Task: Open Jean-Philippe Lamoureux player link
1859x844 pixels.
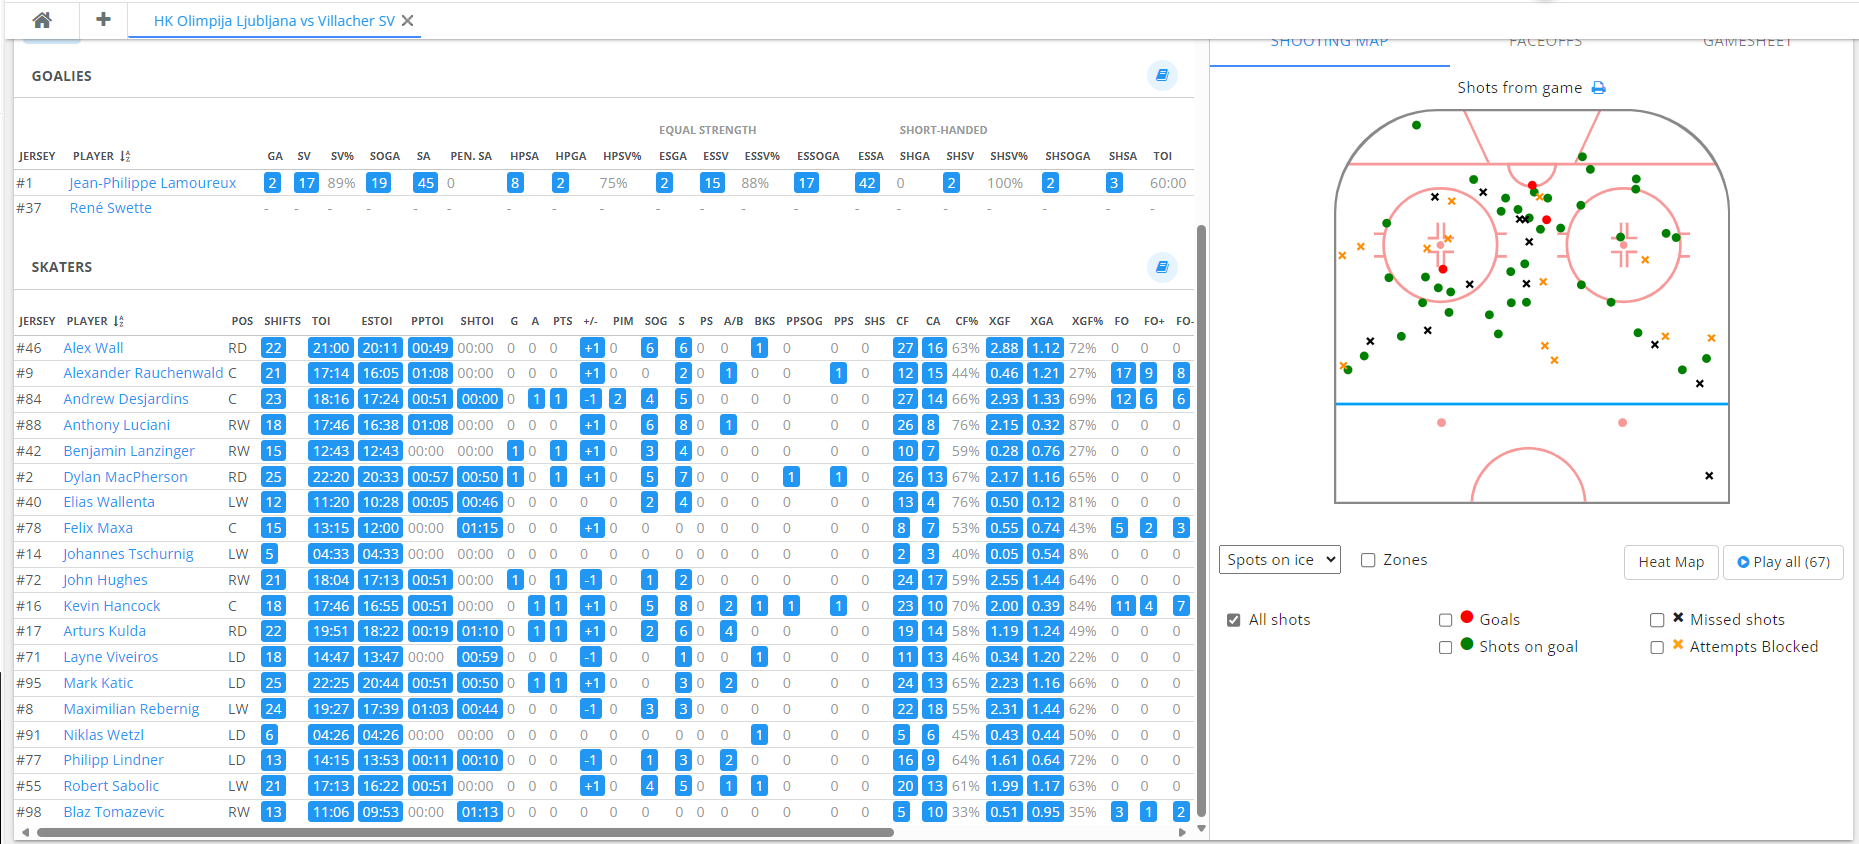Action: coord(152,183)
